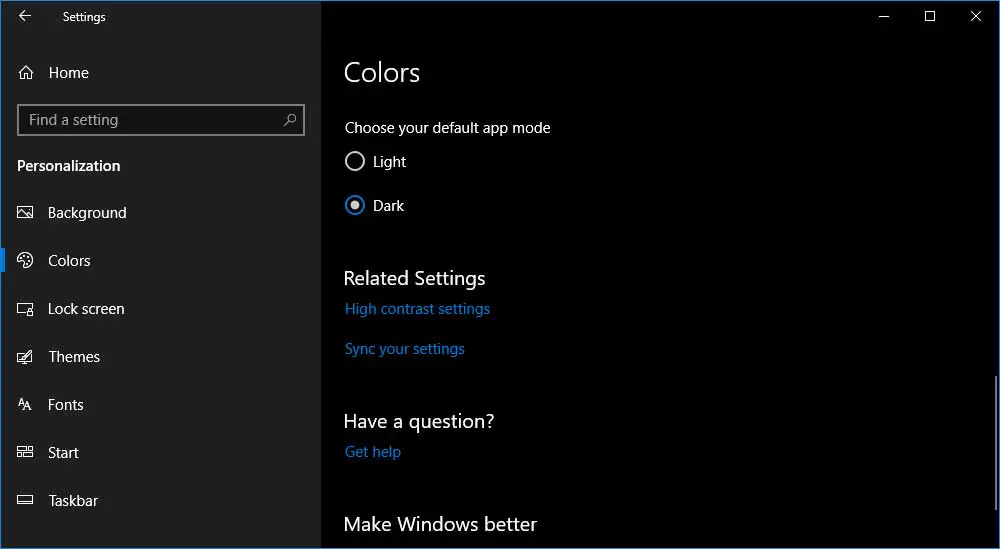Click the Get help link
Viewport: 1000px width, 549px height.
[372, 452]
